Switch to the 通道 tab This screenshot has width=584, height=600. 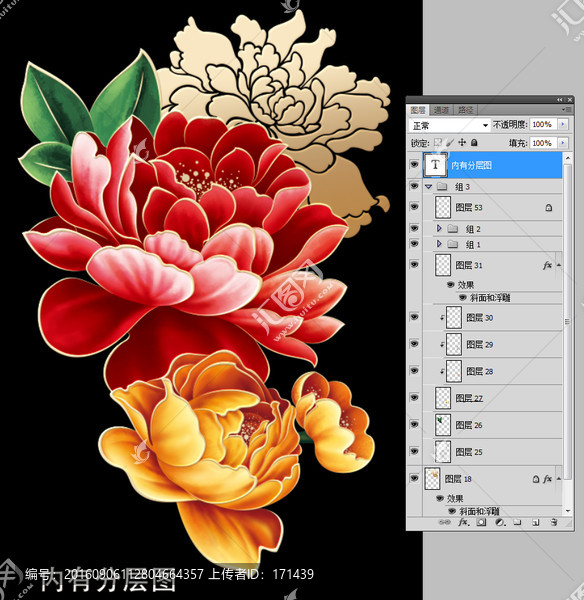tap(441, 110)
